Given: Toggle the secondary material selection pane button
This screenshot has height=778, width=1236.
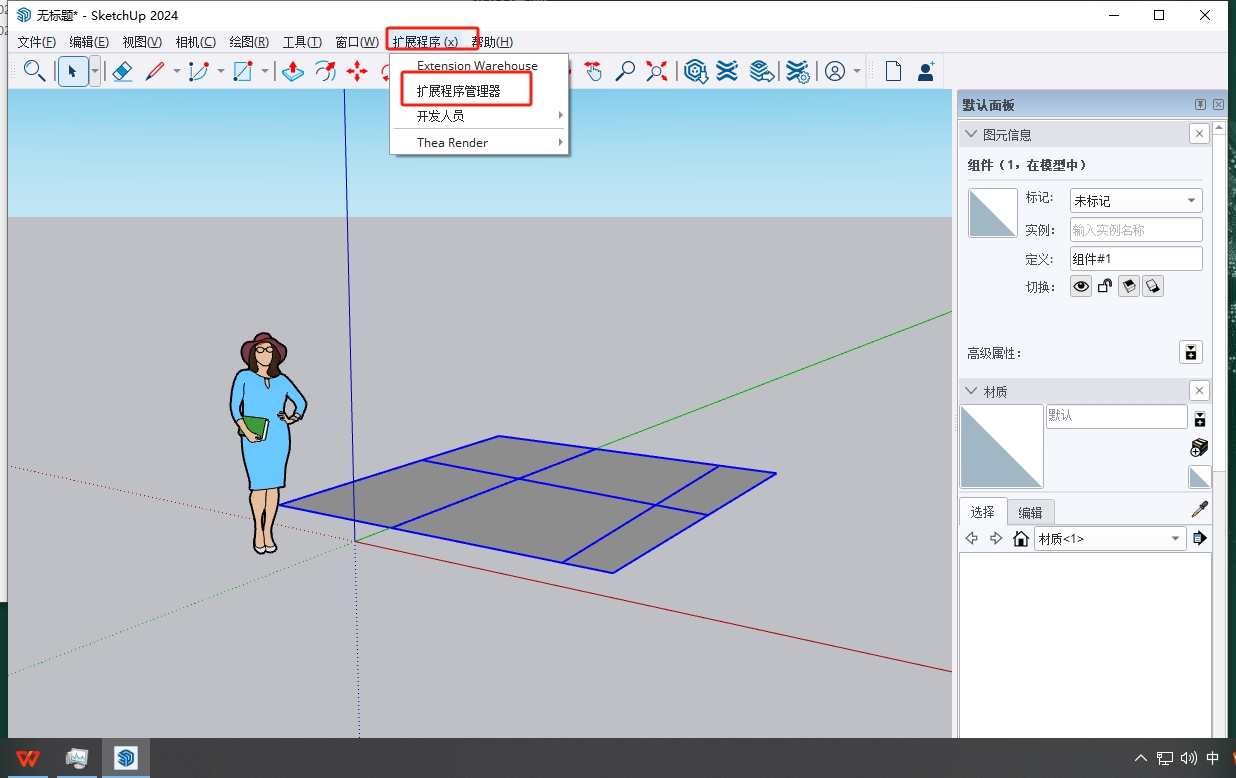Looking at the screenshot, I should pos(1200,419).
